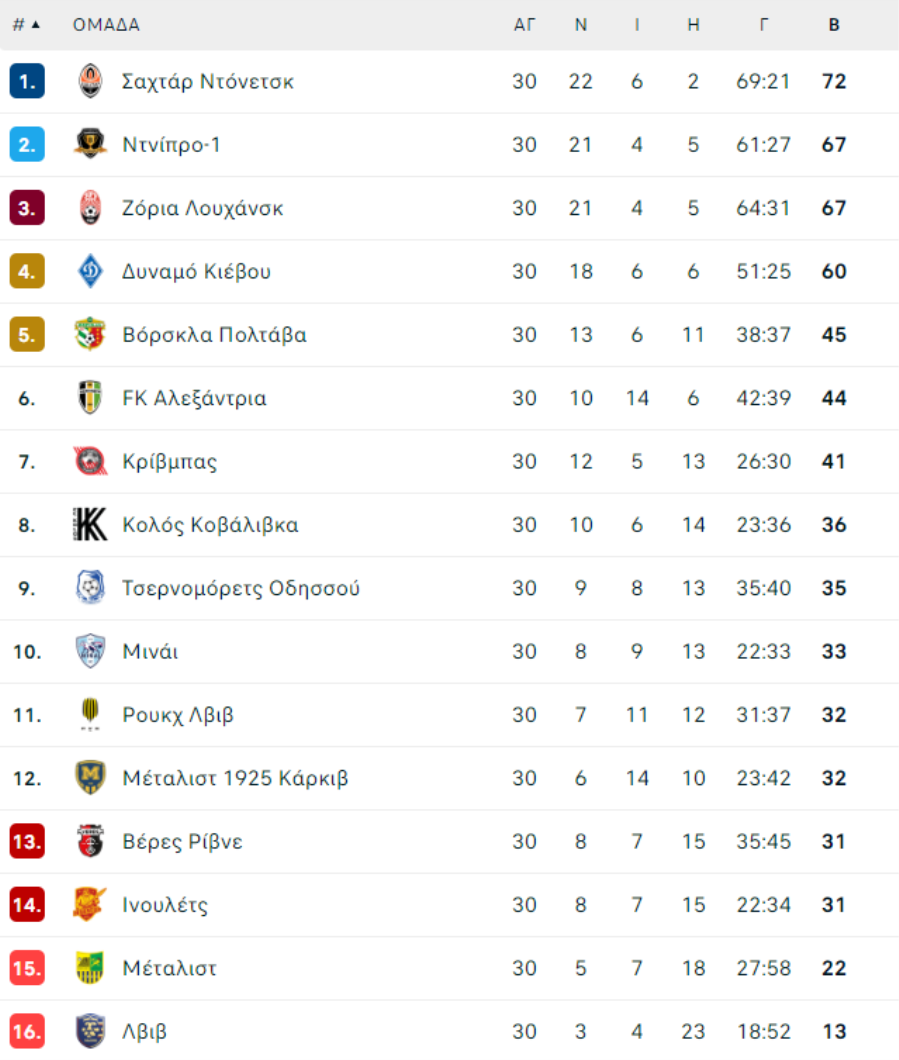This screenshot has height=1060, width=899.
Task: Click the Ζόρια Λουχάνσκ club crest
Action: click(90, 208)
